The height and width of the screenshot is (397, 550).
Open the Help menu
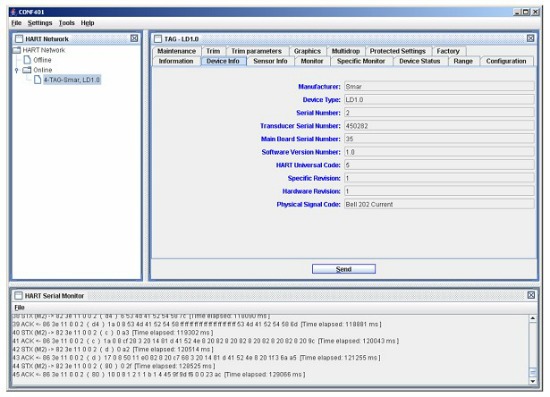tap(87, 23)
